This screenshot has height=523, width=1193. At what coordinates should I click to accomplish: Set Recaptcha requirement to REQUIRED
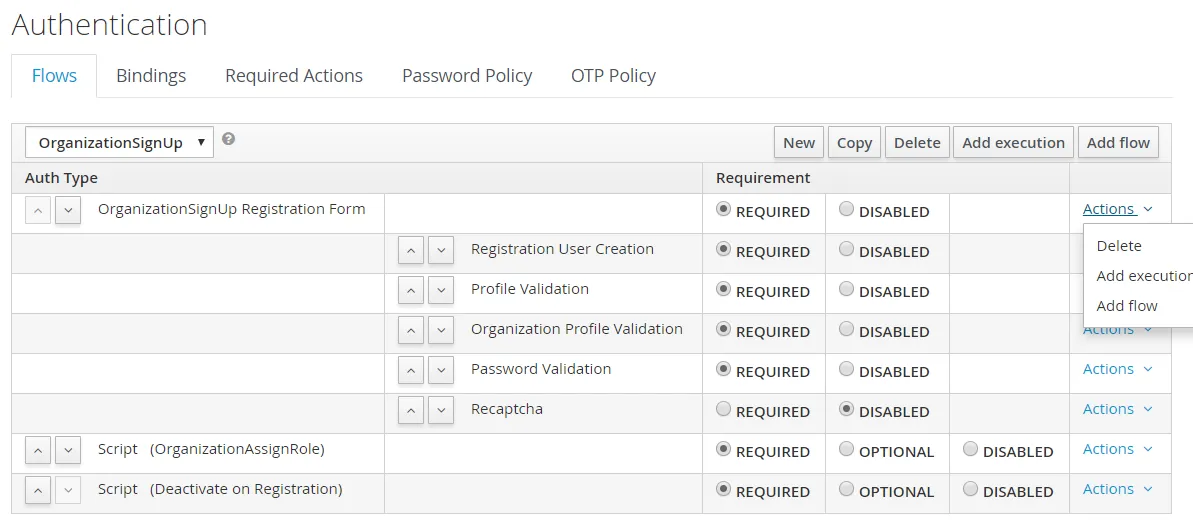coord(724,410)
